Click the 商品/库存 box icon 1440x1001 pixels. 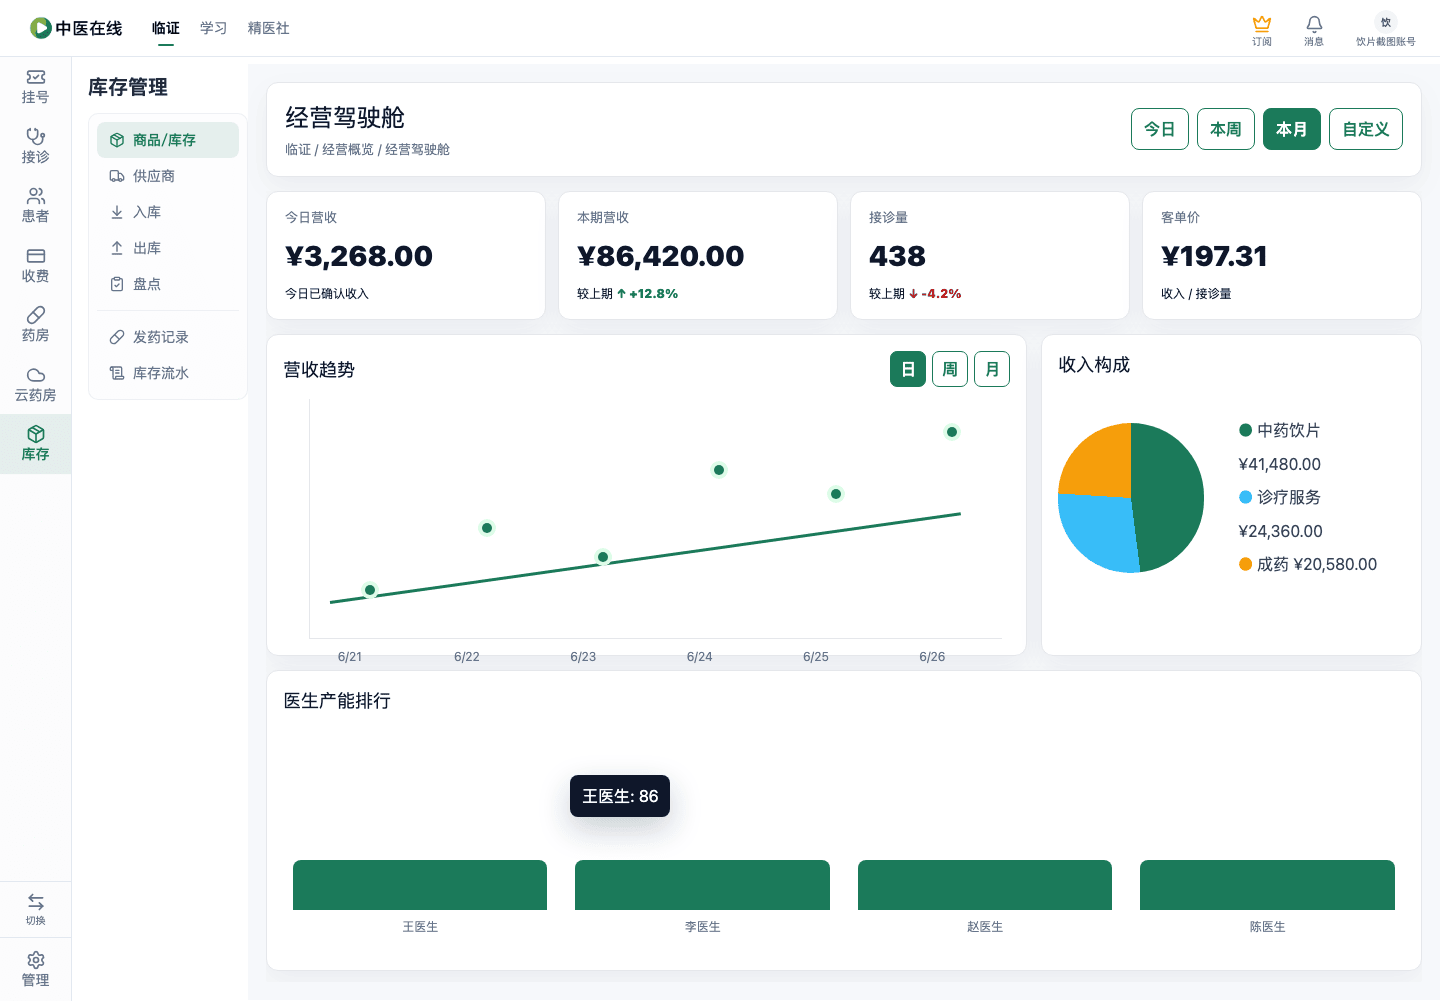pos(117,140)
